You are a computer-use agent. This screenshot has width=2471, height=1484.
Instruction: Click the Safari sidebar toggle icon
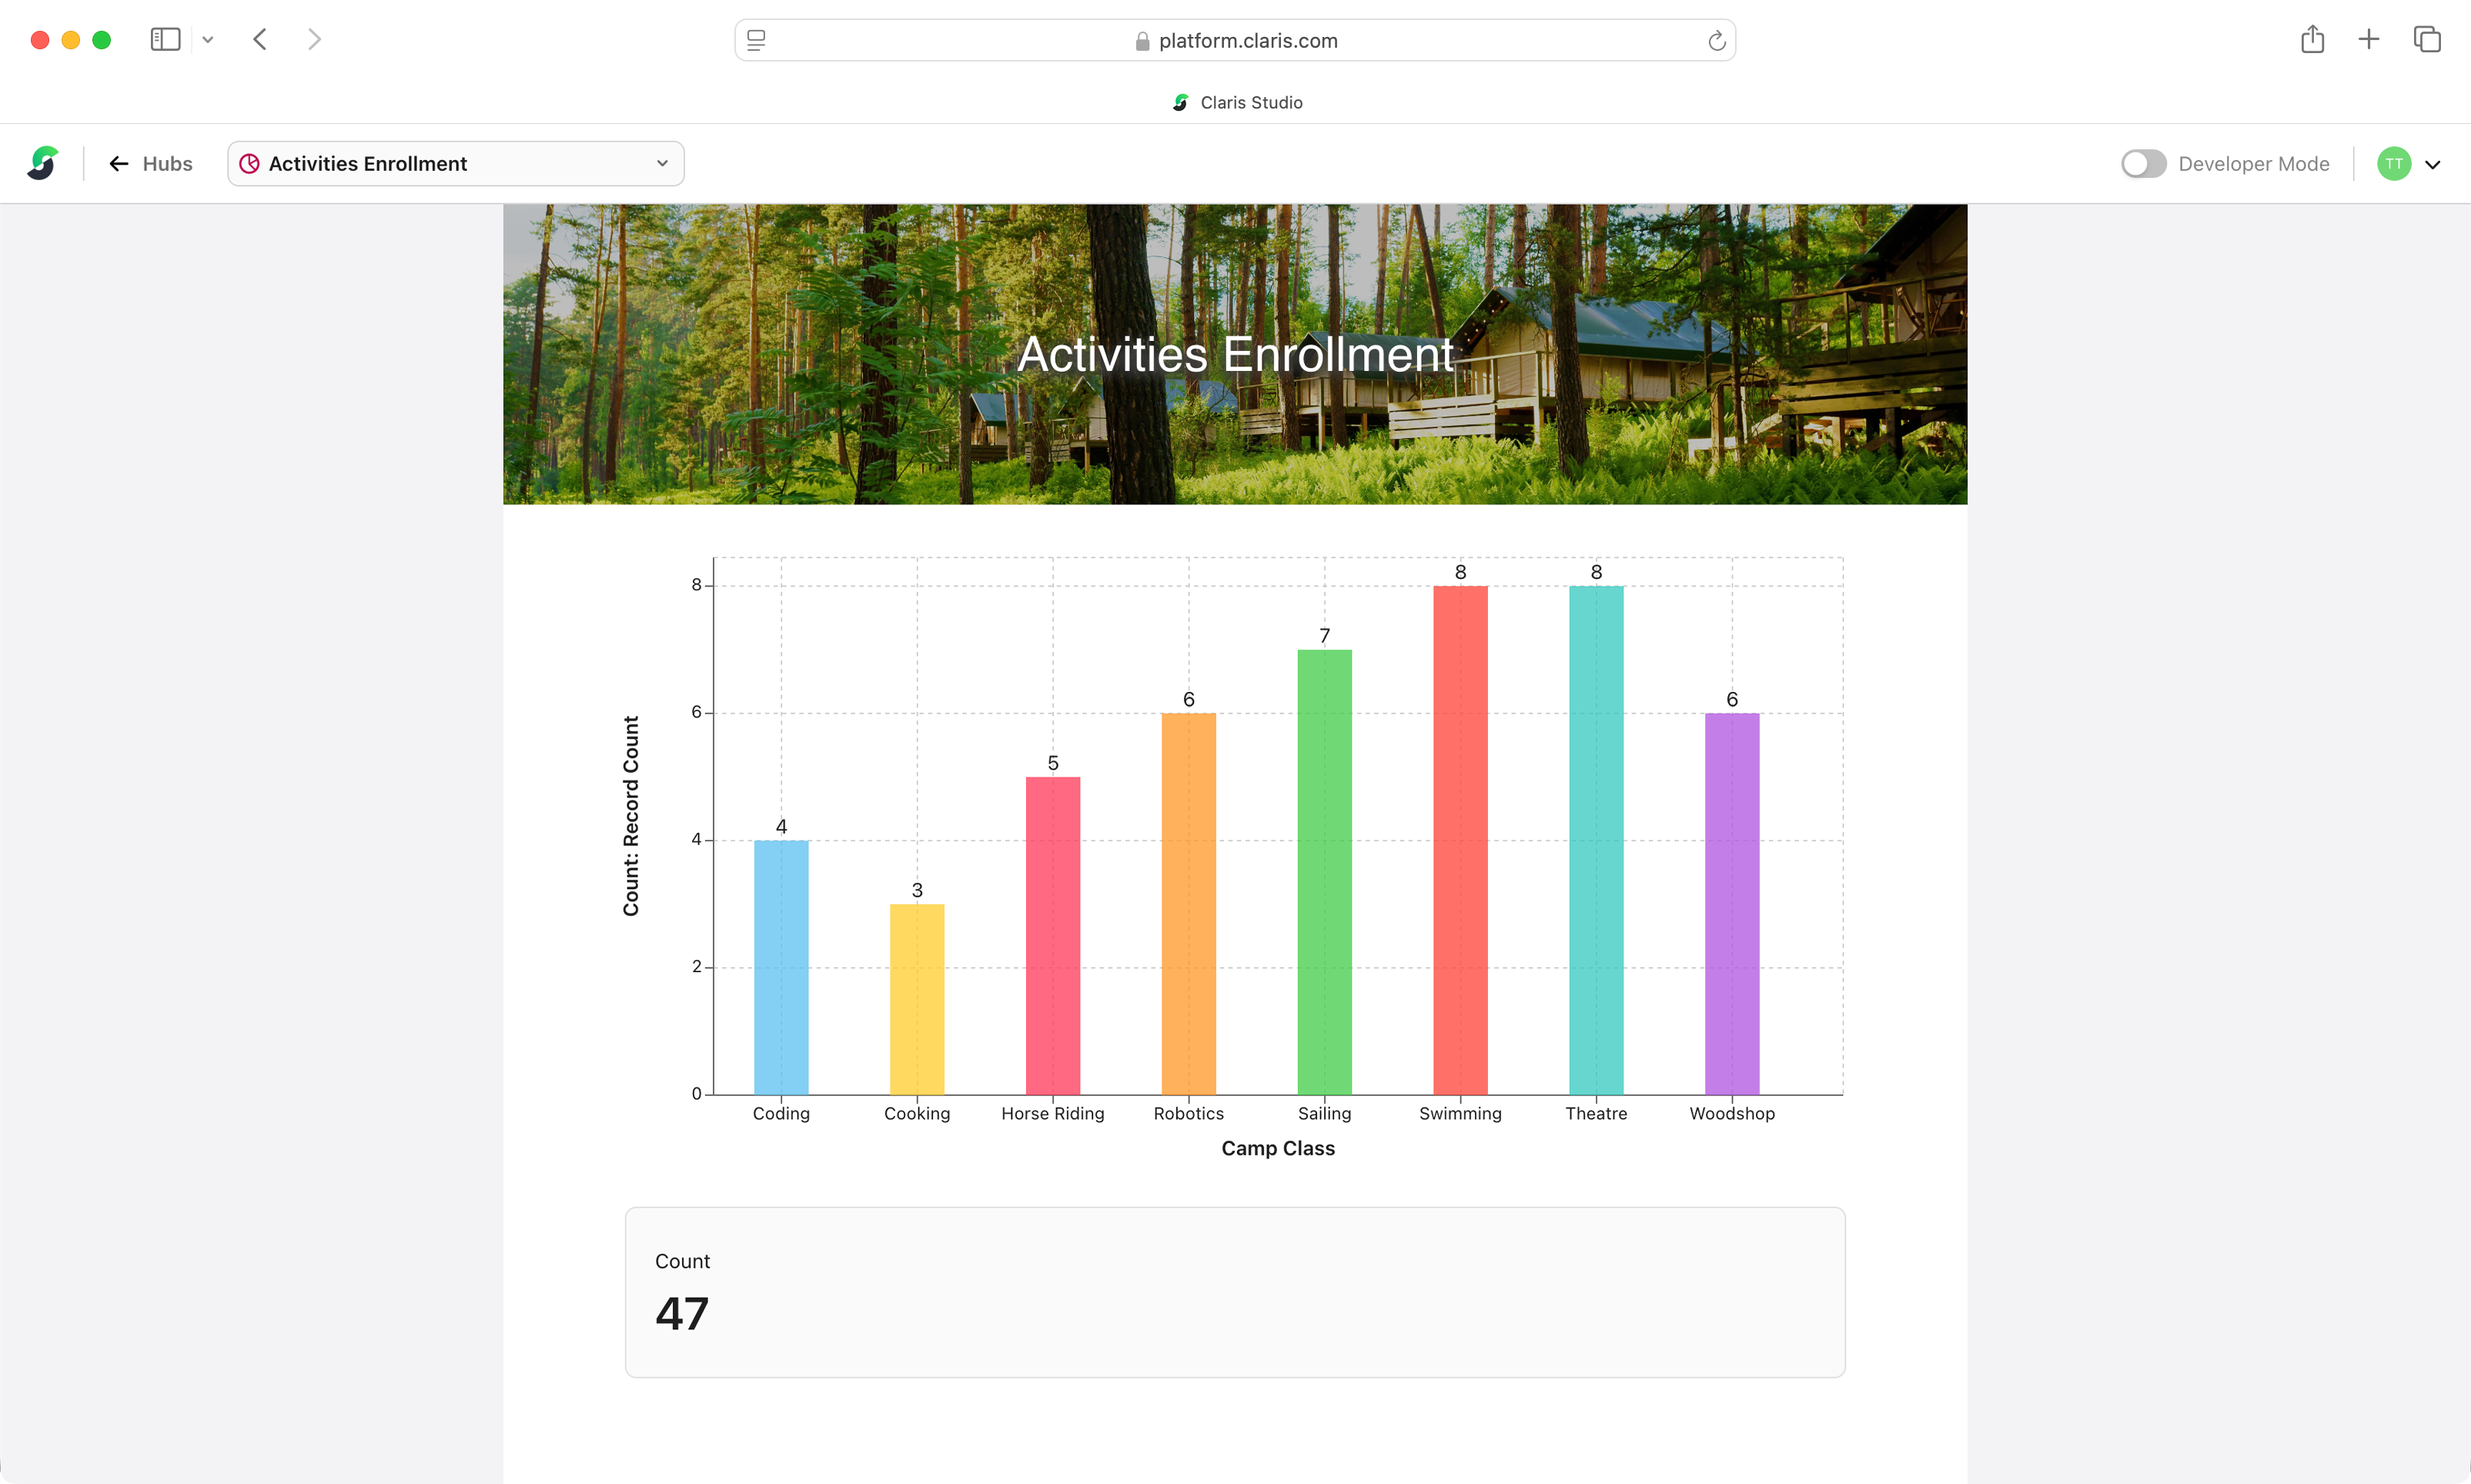point(165,39)
